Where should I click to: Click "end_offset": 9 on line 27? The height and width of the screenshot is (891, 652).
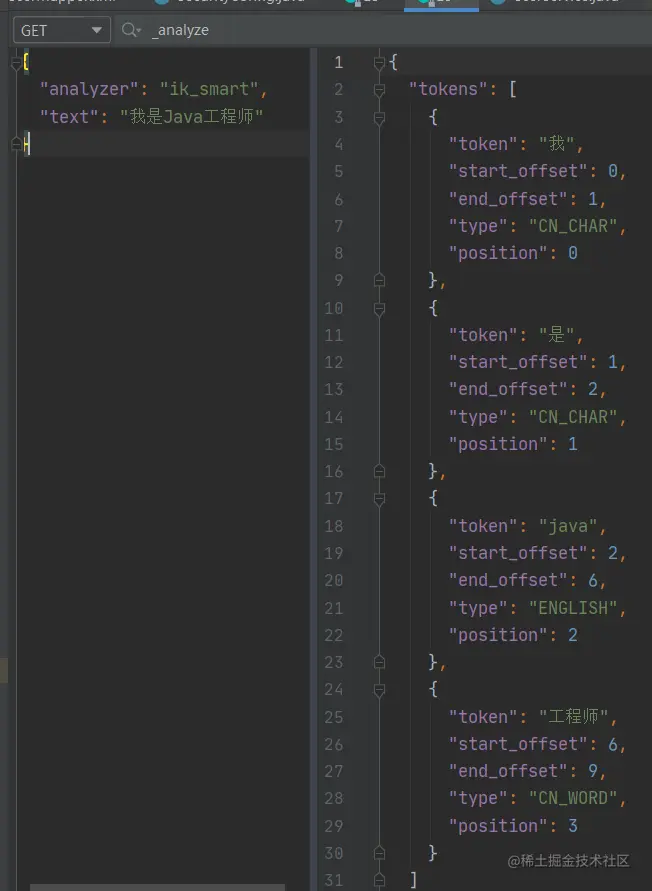[x=524, y=771]
